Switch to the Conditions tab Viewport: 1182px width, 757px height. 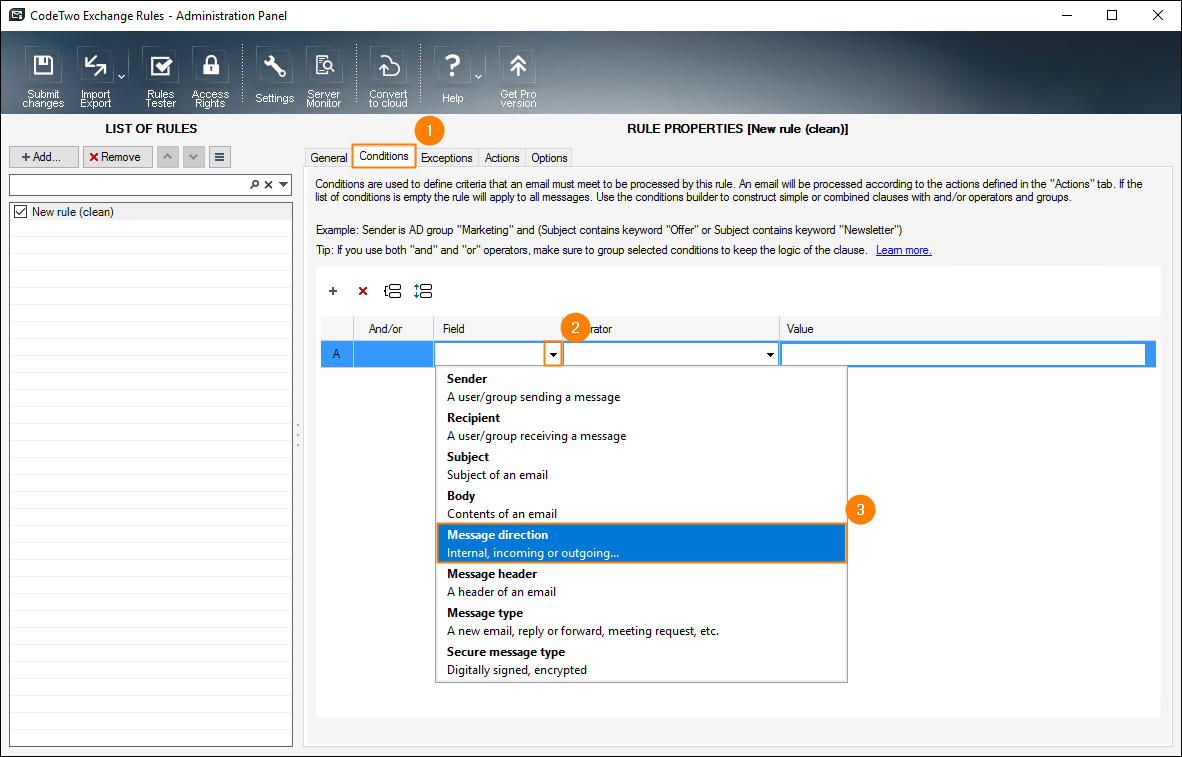[x=384, y=156]
